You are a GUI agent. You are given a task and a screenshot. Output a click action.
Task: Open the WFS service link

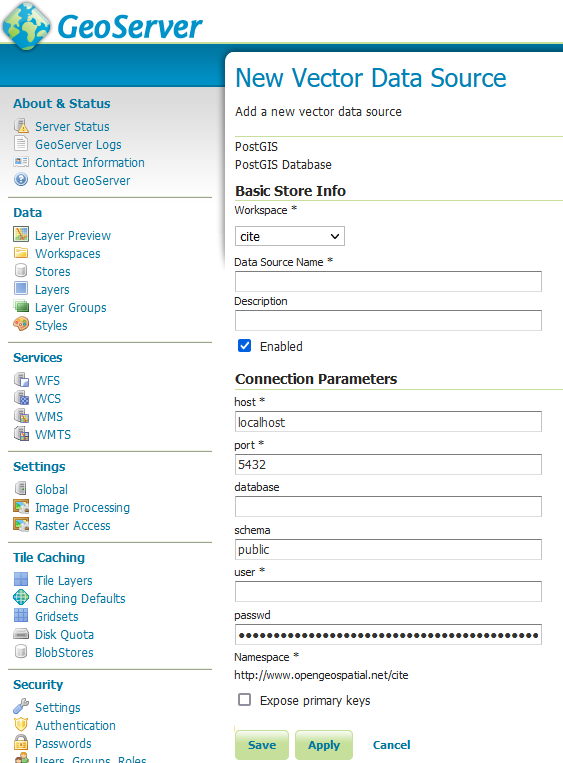47,381
